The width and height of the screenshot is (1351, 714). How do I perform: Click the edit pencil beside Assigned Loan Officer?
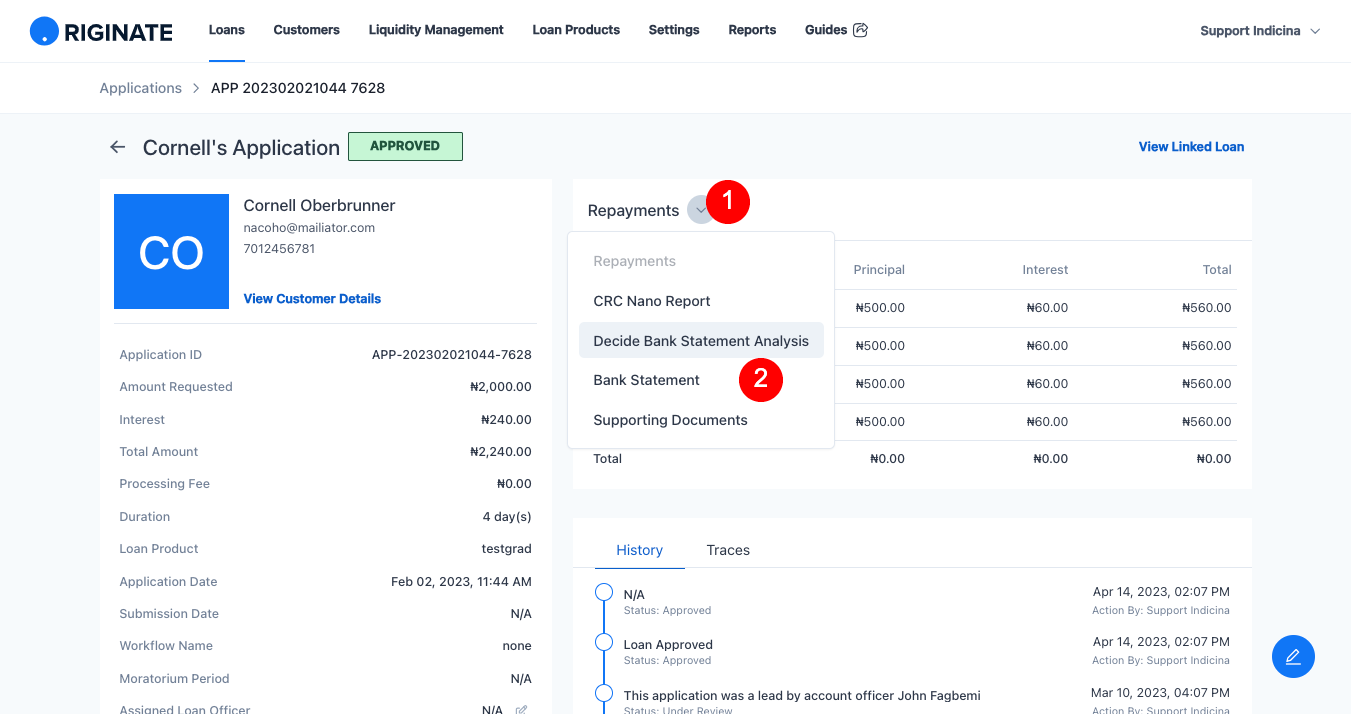click(x=521, y=710)
